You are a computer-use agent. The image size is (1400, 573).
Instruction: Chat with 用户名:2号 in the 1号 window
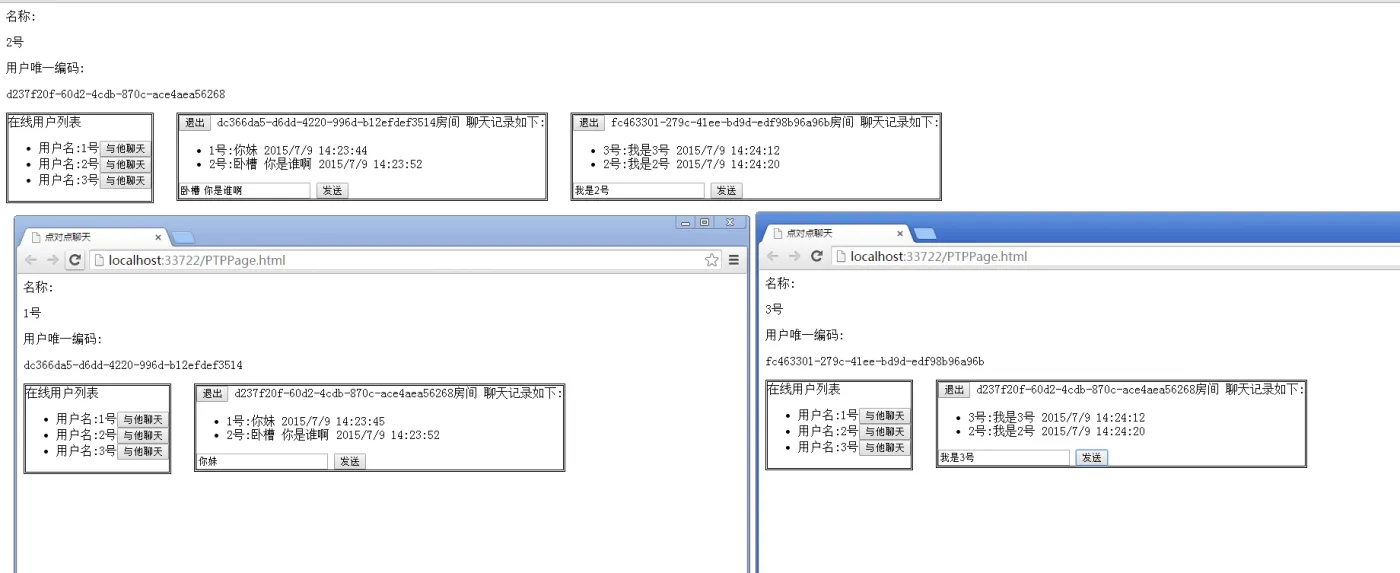pos(143,436)
